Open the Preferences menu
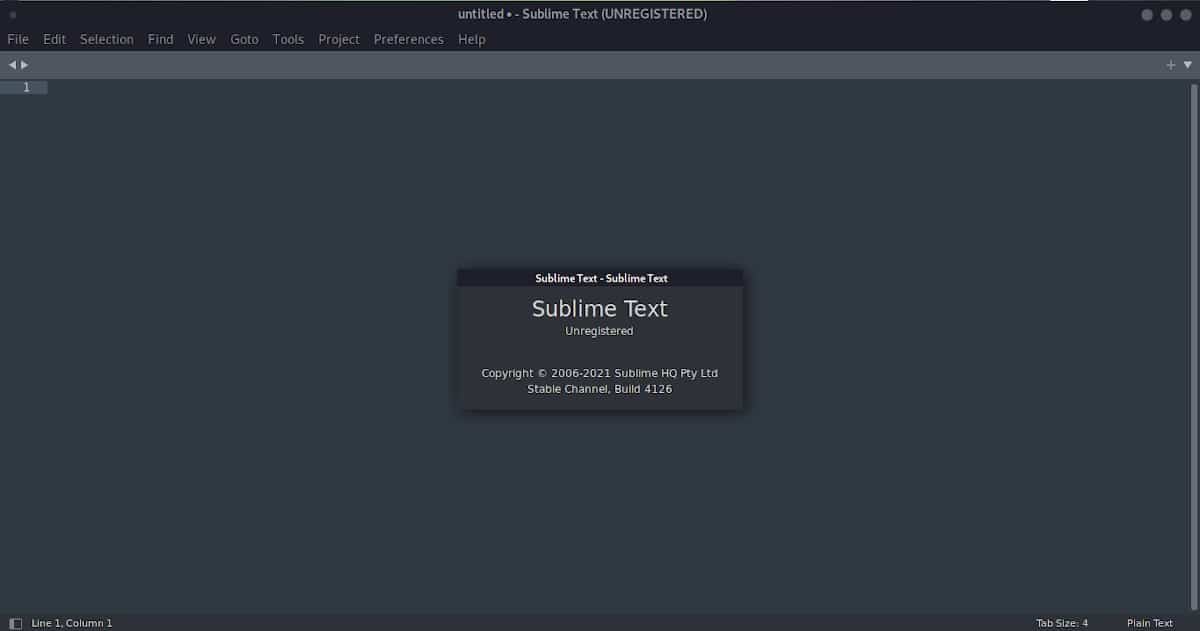 [408, 39]
